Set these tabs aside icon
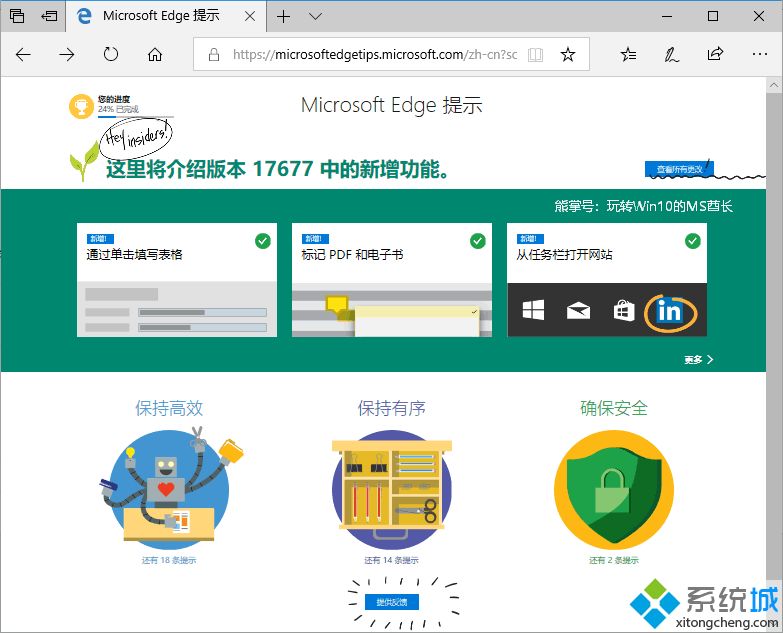Viewport: 783px width, 633px height. [x=49, y=16]
